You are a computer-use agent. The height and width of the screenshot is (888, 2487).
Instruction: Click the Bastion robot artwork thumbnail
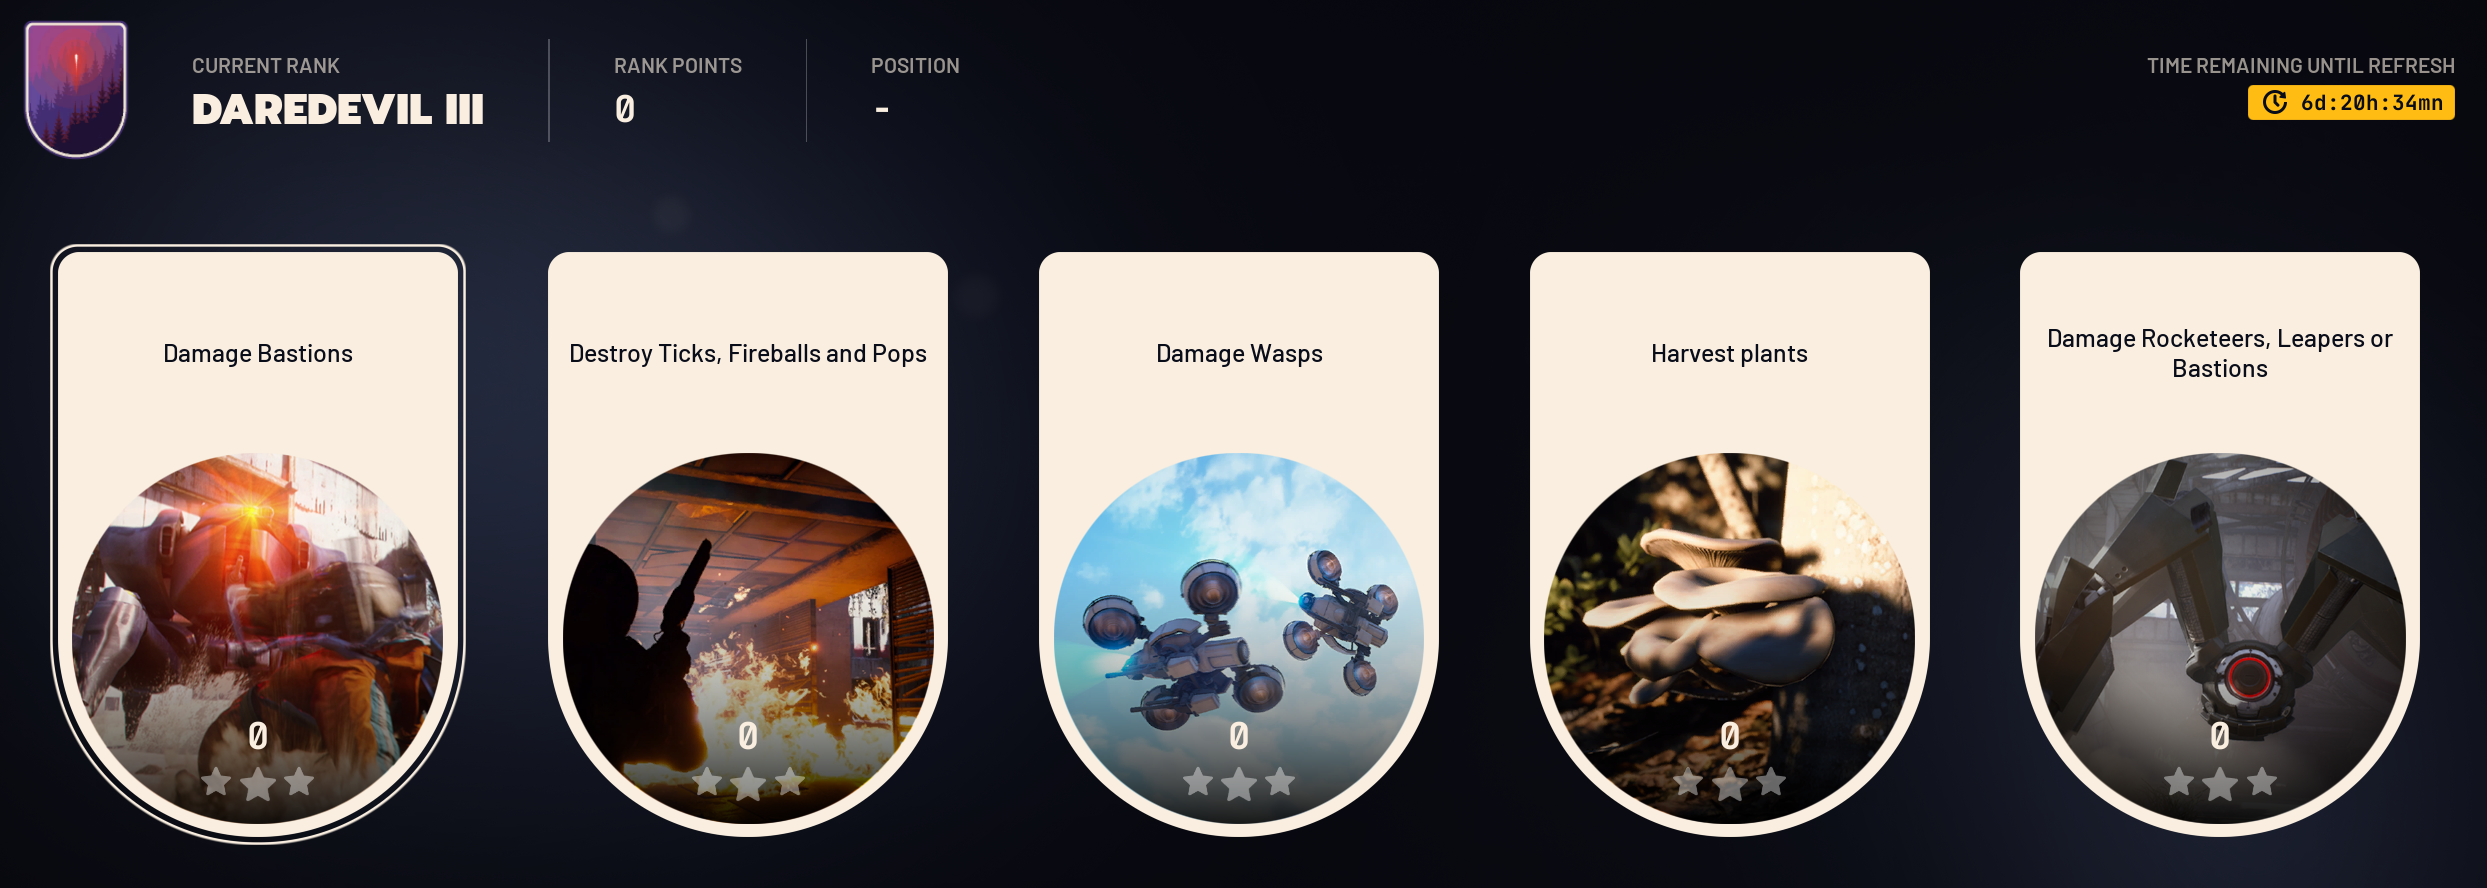pyautogui.click(x=258, y=638)
